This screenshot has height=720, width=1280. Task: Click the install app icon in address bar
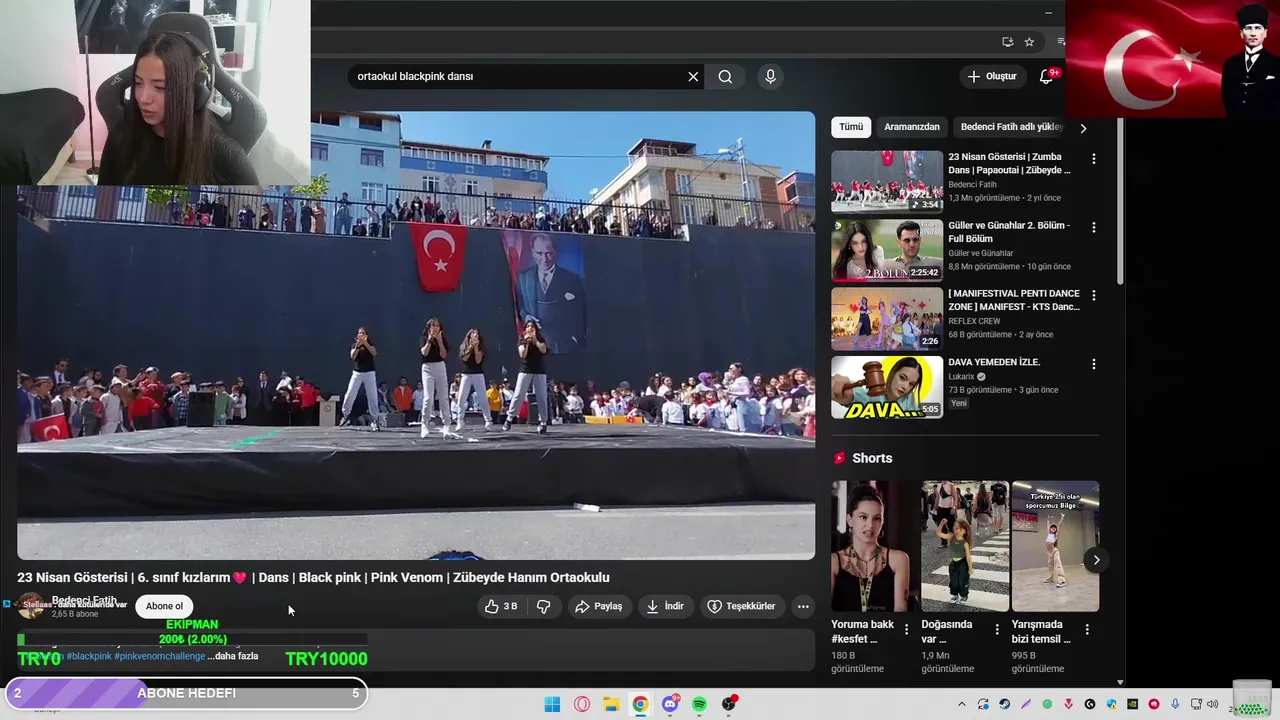pos(1007,42)
